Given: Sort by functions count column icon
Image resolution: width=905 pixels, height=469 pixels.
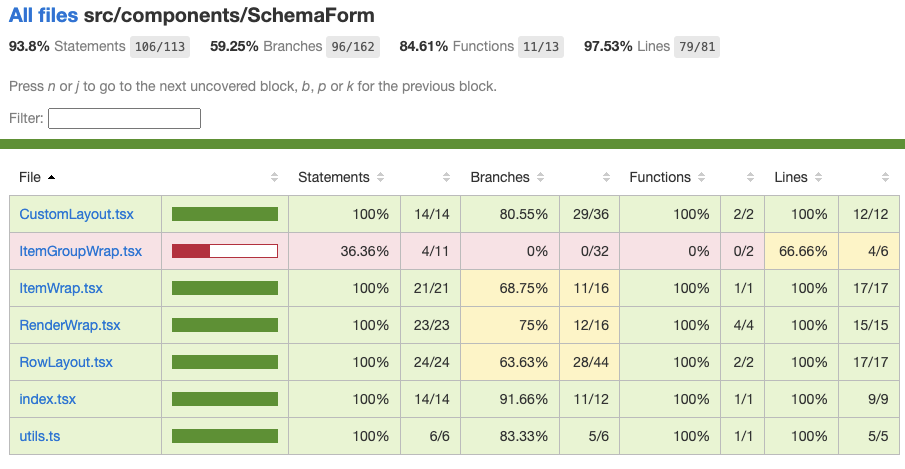Looking at the screenshot, I should (x=750, y=177).
